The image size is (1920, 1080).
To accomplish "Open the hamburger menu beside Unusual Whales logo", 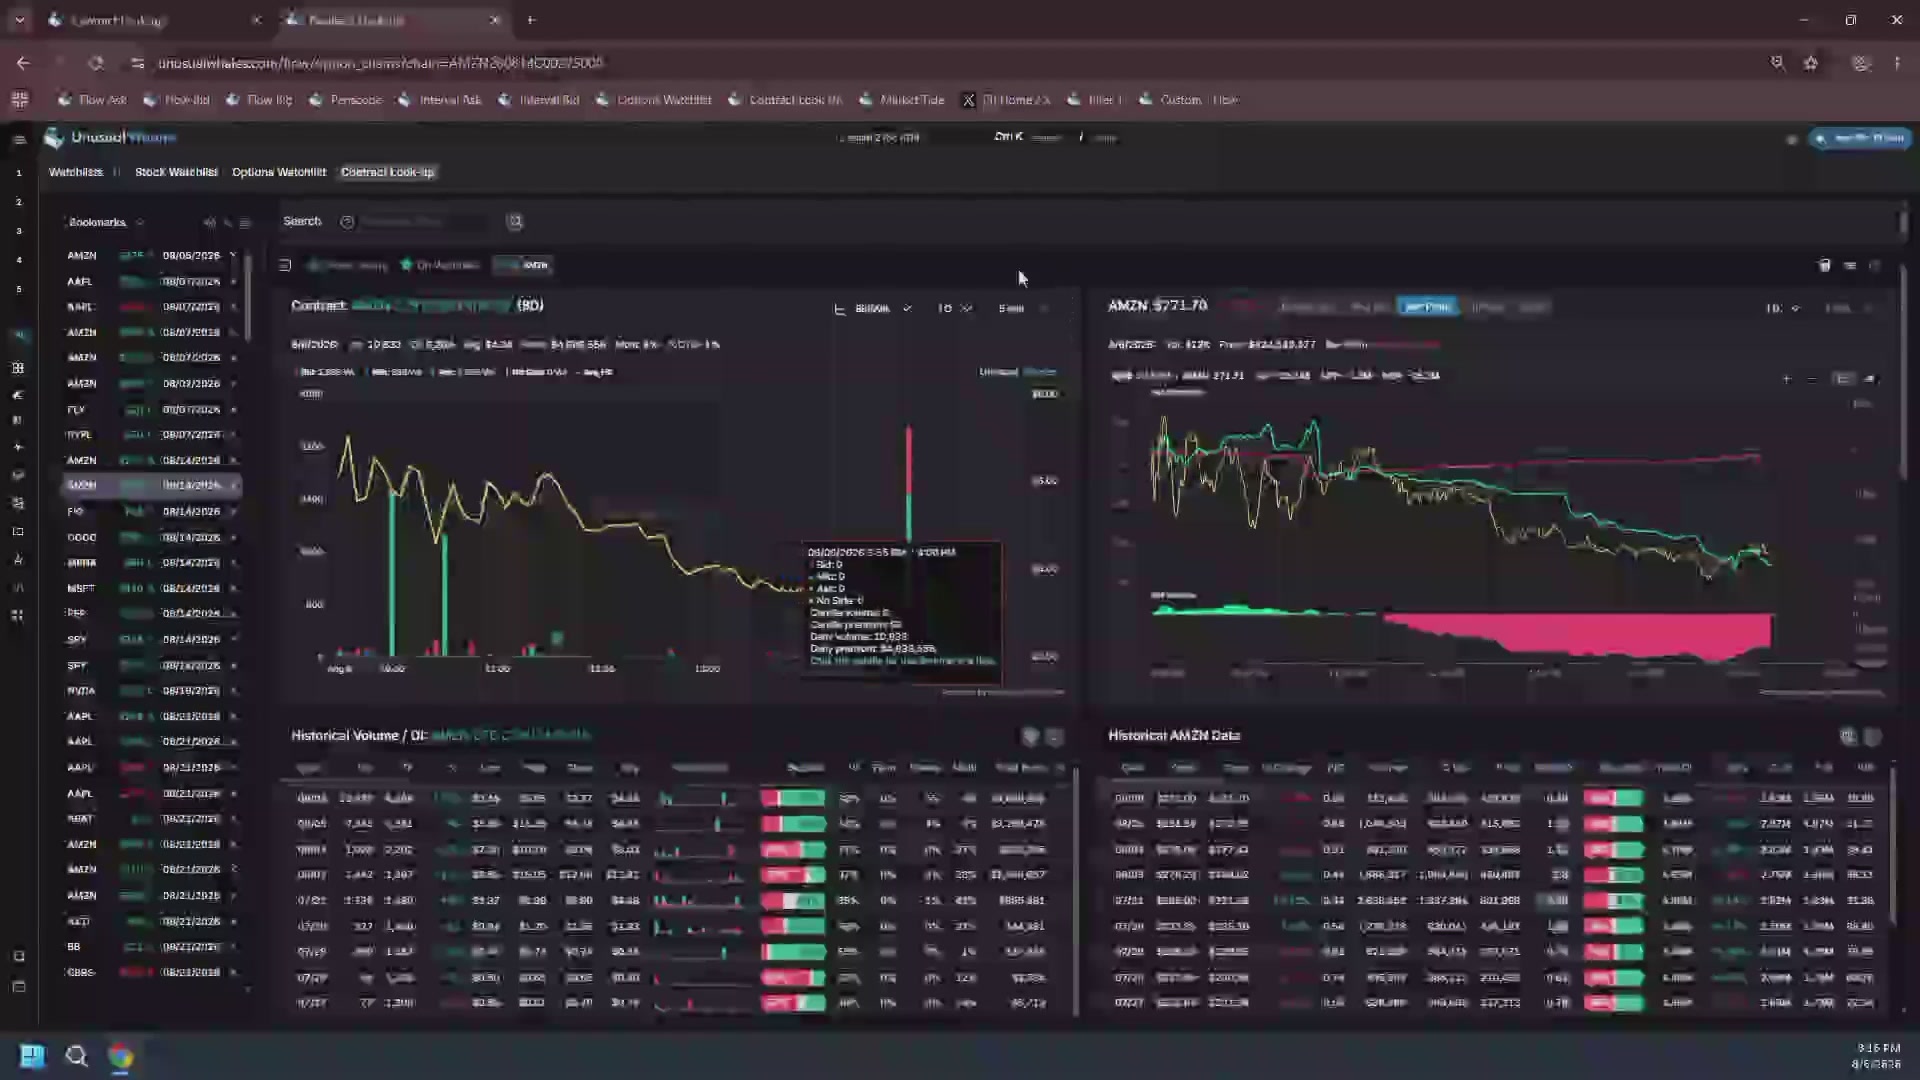I will point(18,139).
